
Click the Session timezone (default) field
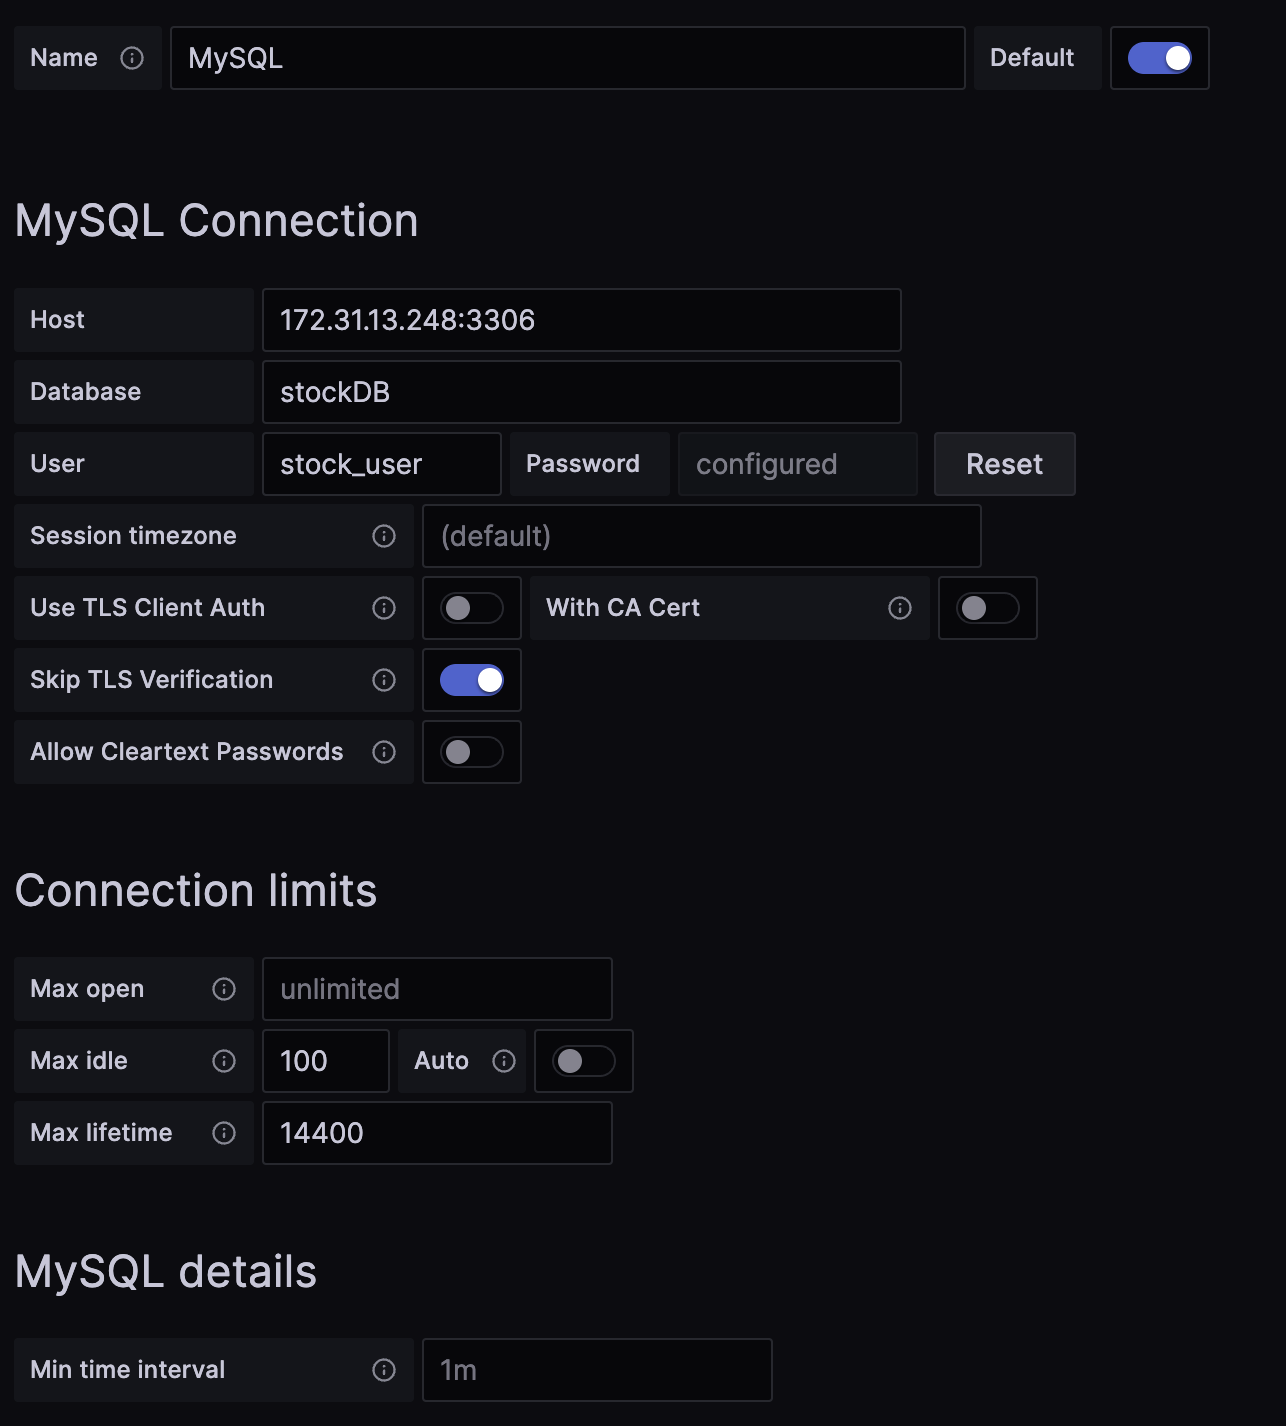[702, 536]
